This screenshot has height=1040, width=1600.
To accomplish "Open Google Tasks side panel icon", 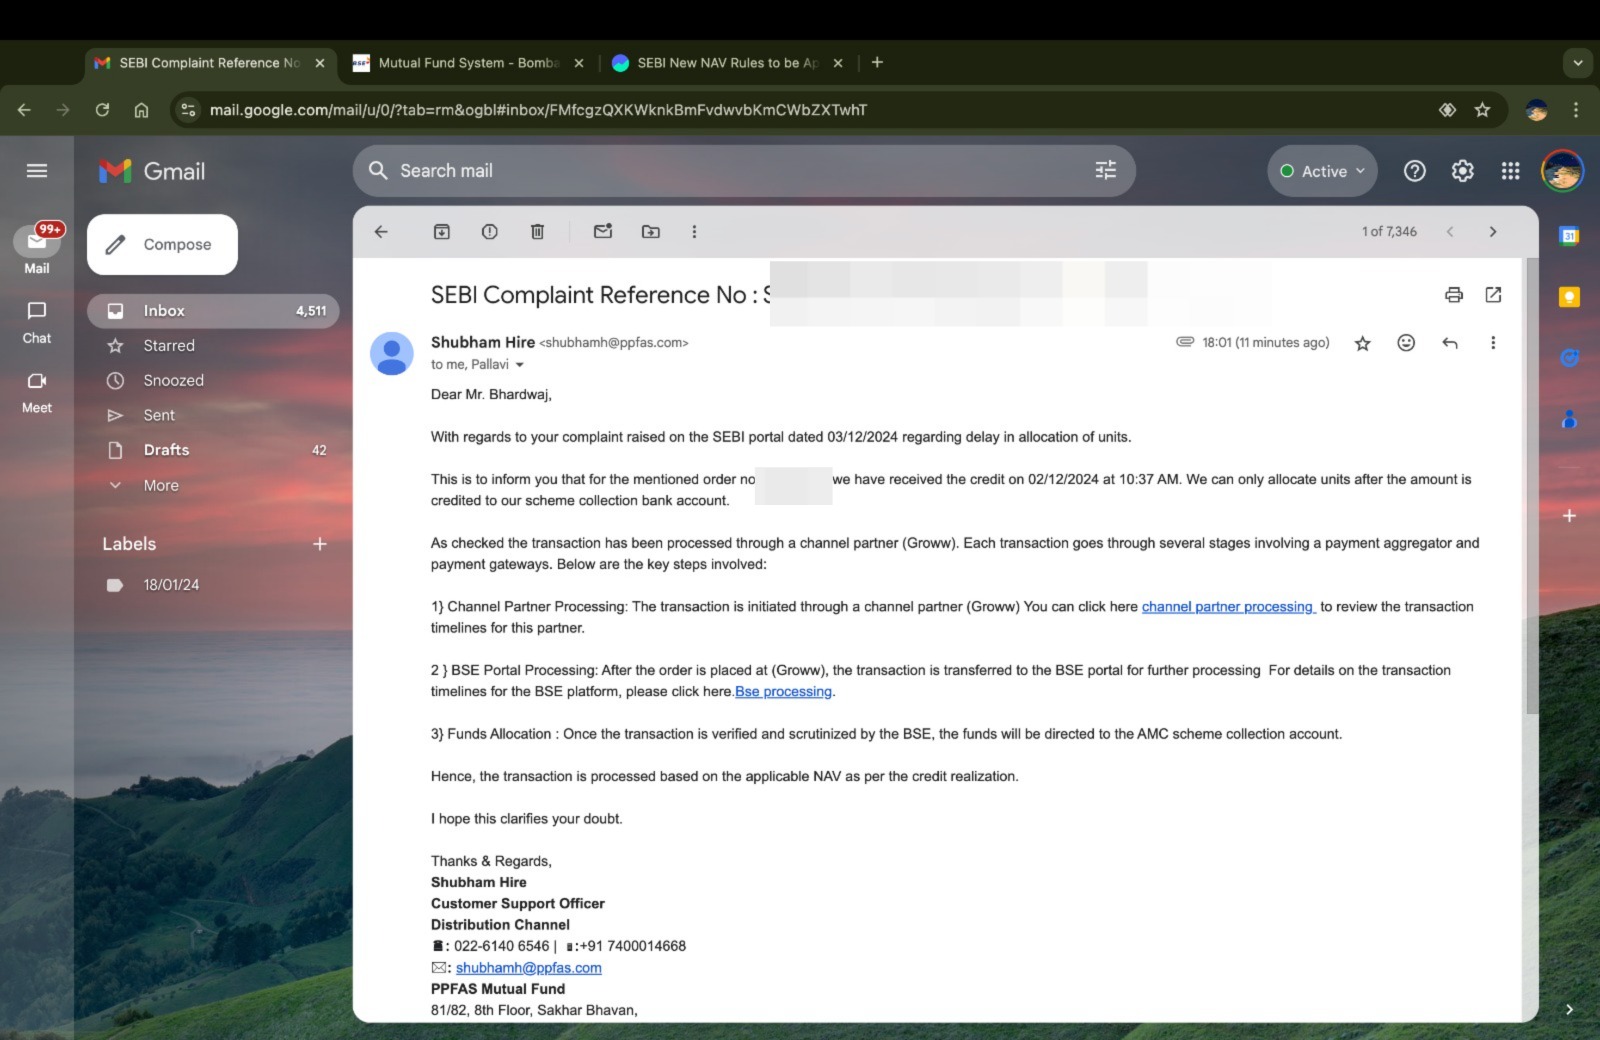I will tap(1569, 358).
